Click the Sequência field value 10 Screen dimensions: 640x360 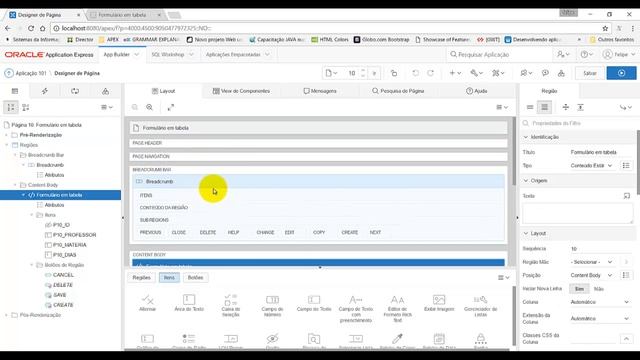(601, 249)
